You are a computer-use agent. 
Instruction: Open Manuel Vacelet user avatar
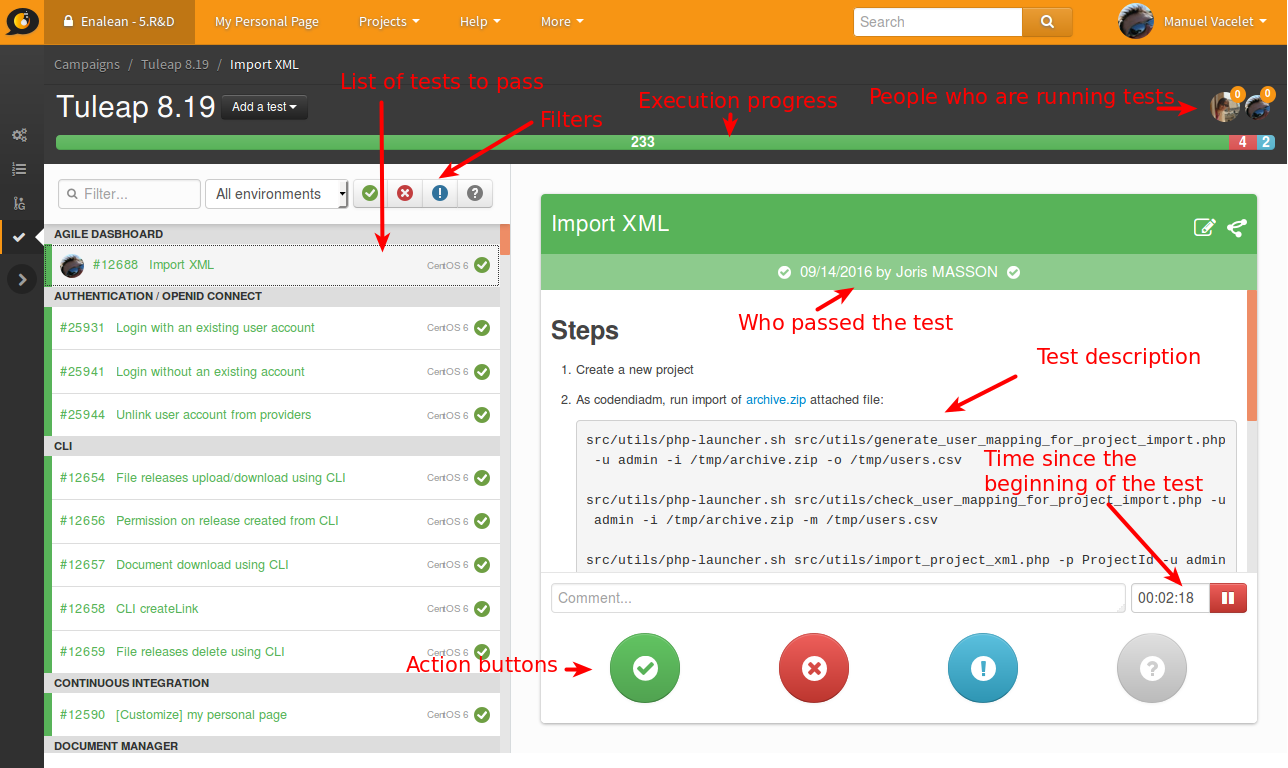click(x=1136, y=21)
